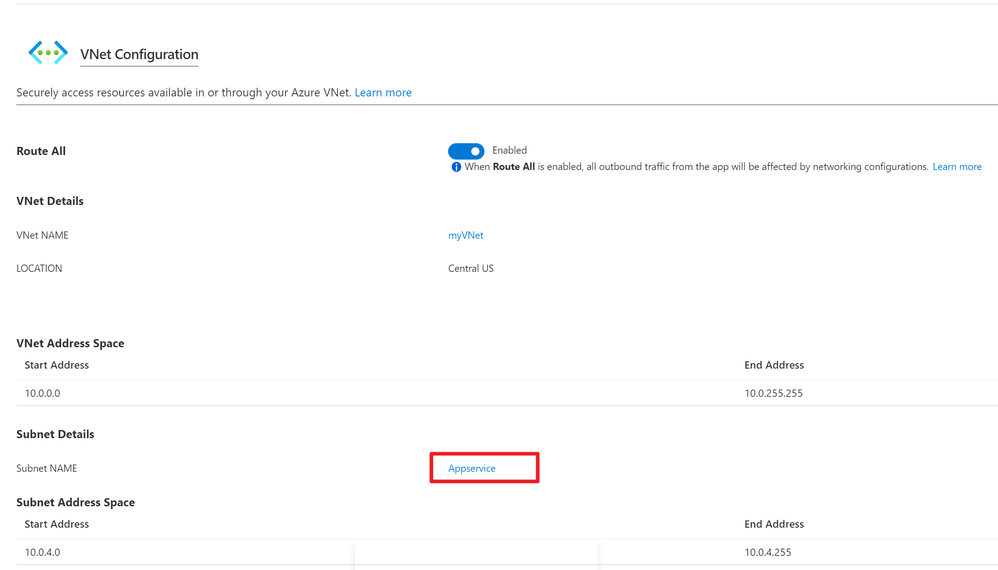998x570 pixels.
Task: Click Start Address header under Subnet Address Space
Action: click(x=57, y=524)
